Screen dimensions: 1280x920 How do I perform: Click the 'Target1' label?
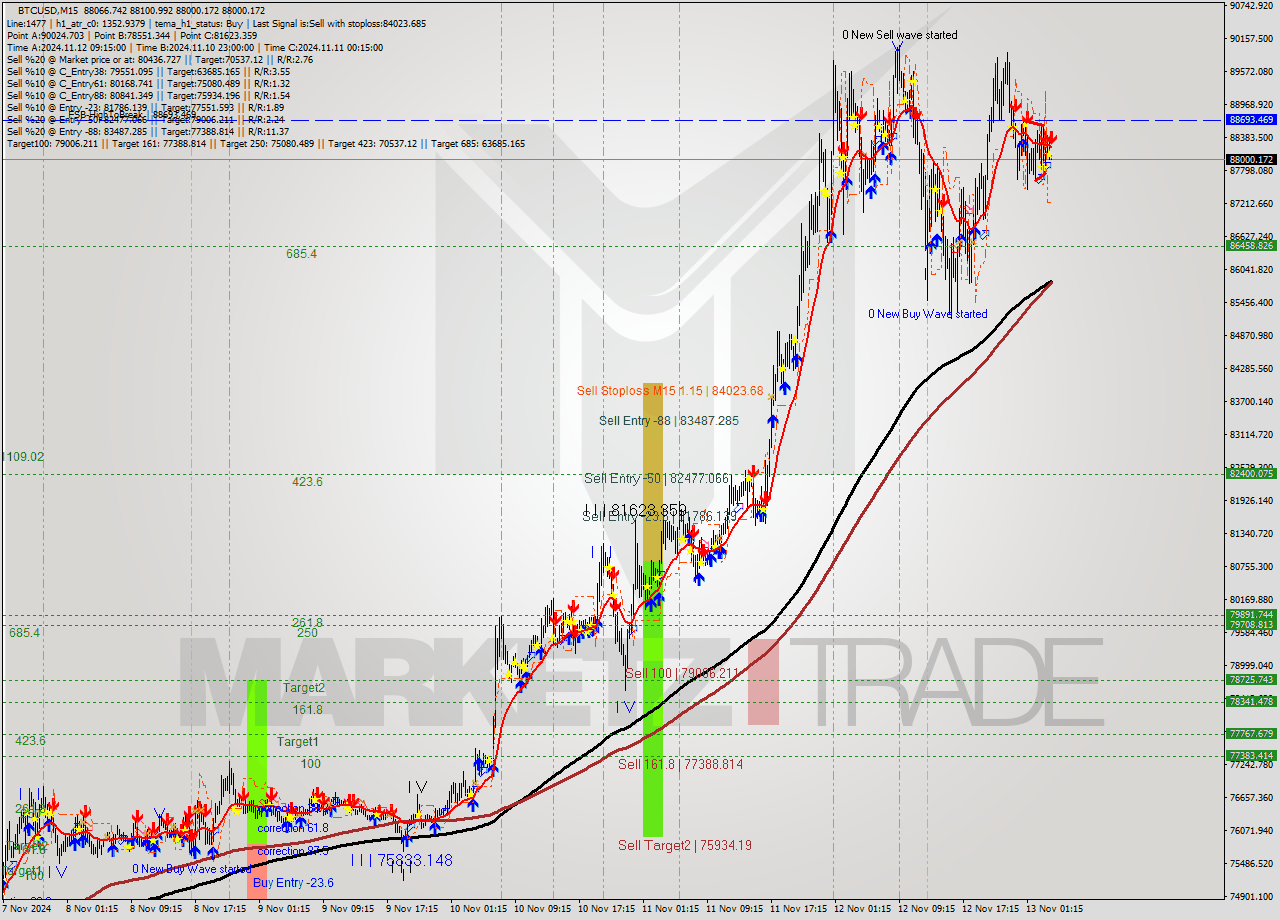[x=297, y=742]
